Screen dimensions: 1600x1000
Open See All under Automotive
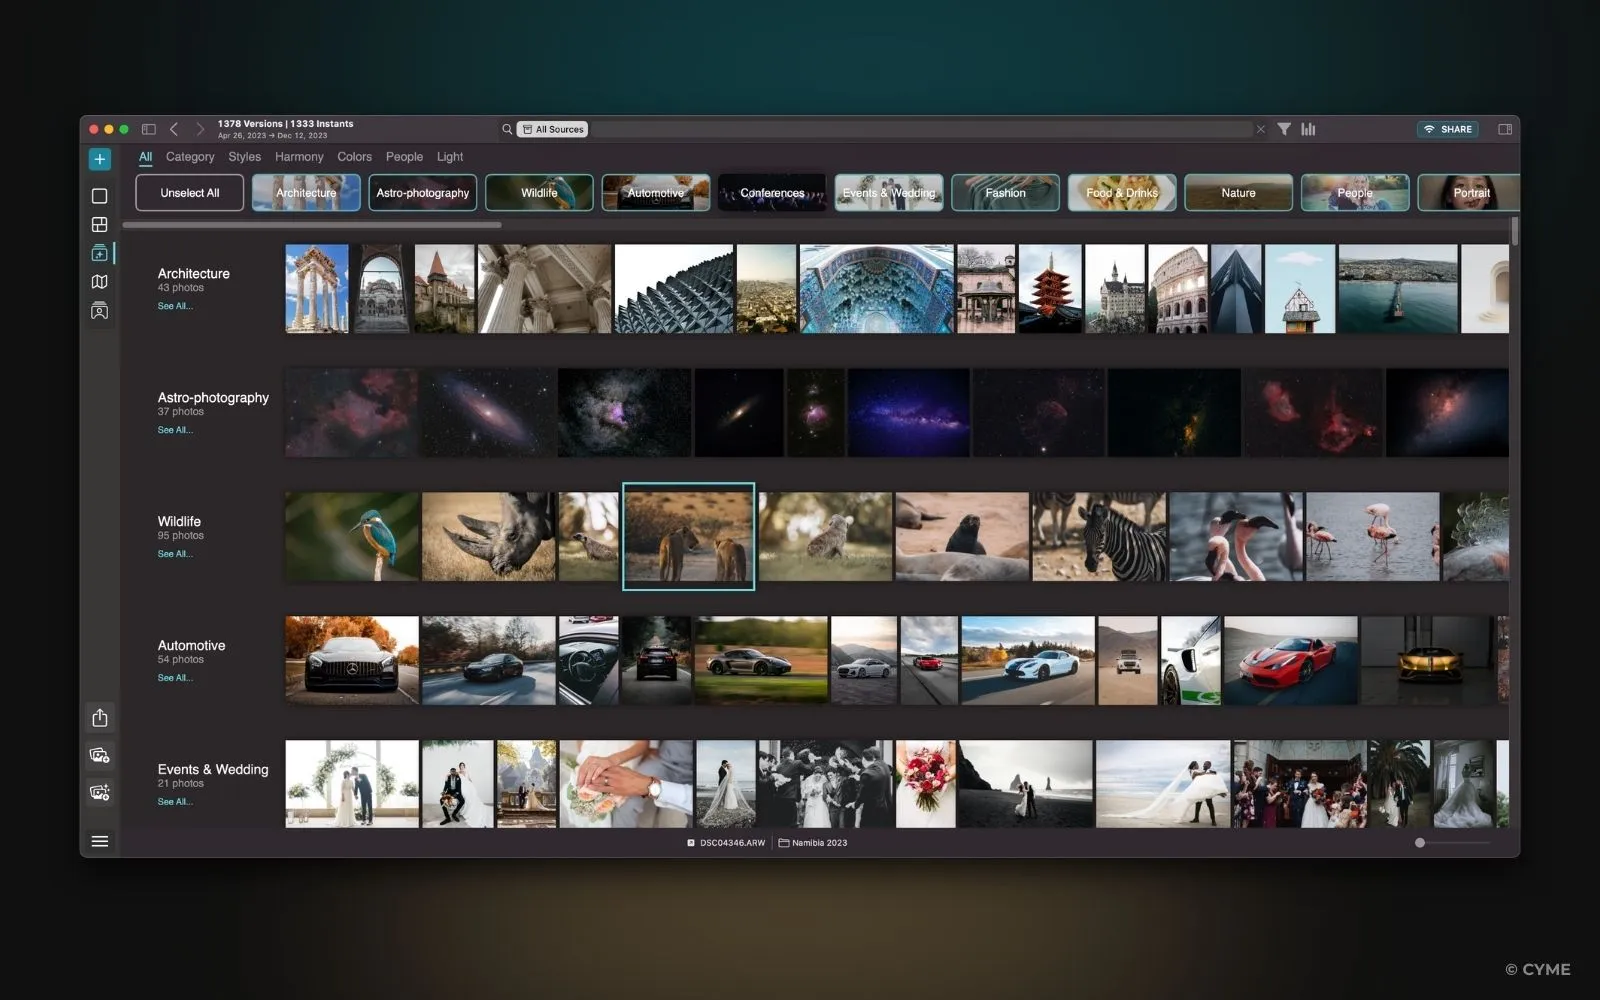click(175, 678)
